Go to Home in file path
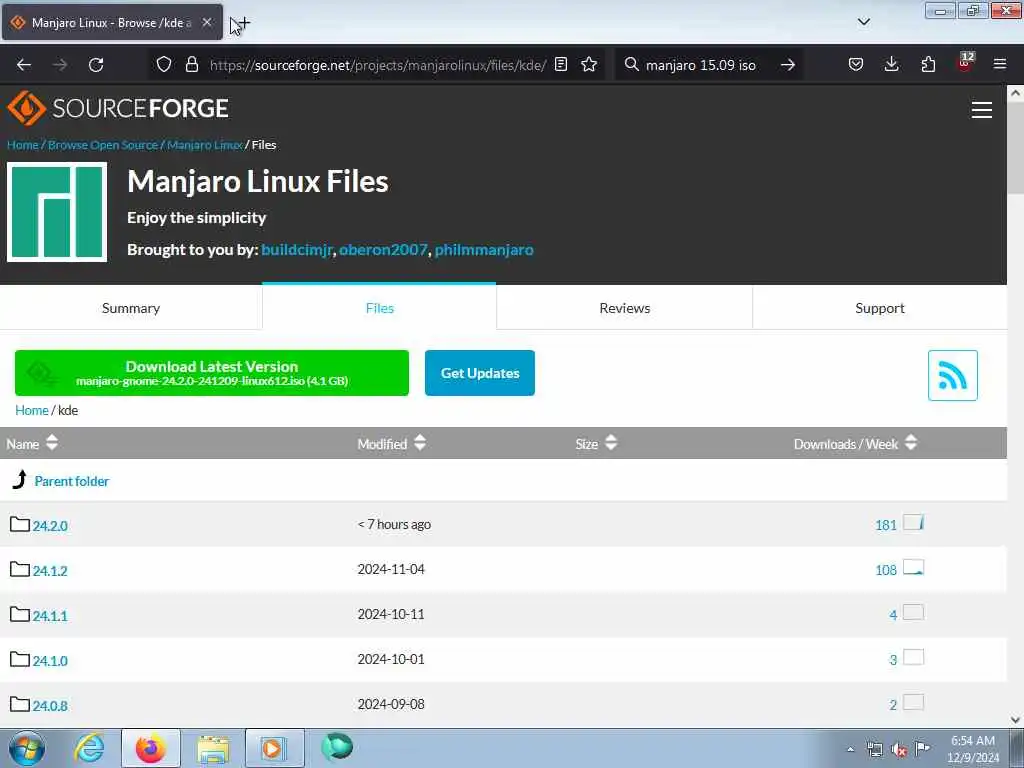Screen dimensions: 1024x768 pyautogui.click(x=31, y=410)
